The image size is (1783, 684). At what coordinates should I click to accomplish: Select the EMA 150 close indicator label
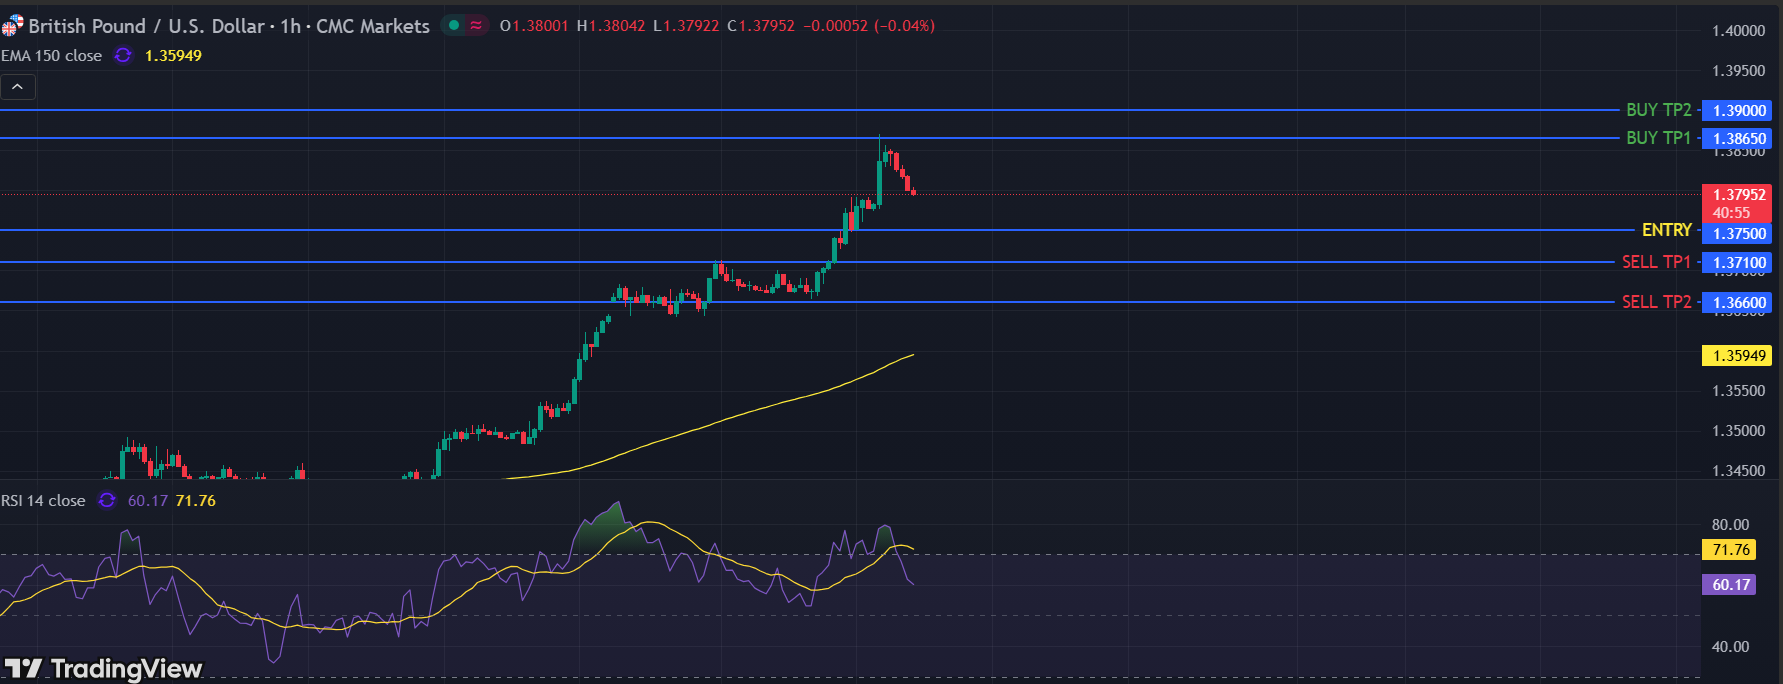52,56
